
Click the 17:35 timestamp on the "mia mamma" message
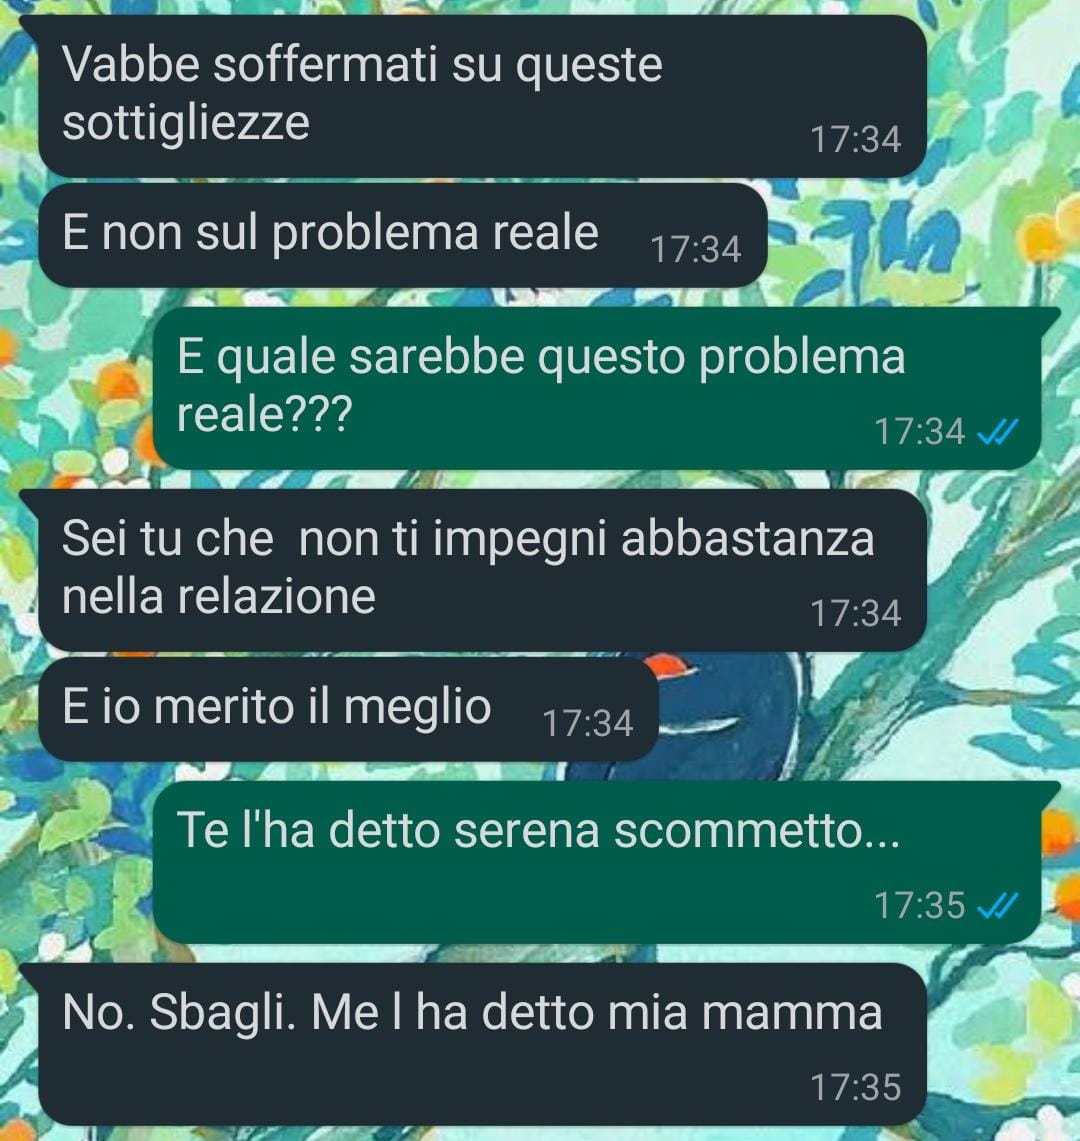click(x=856, y=1088)
